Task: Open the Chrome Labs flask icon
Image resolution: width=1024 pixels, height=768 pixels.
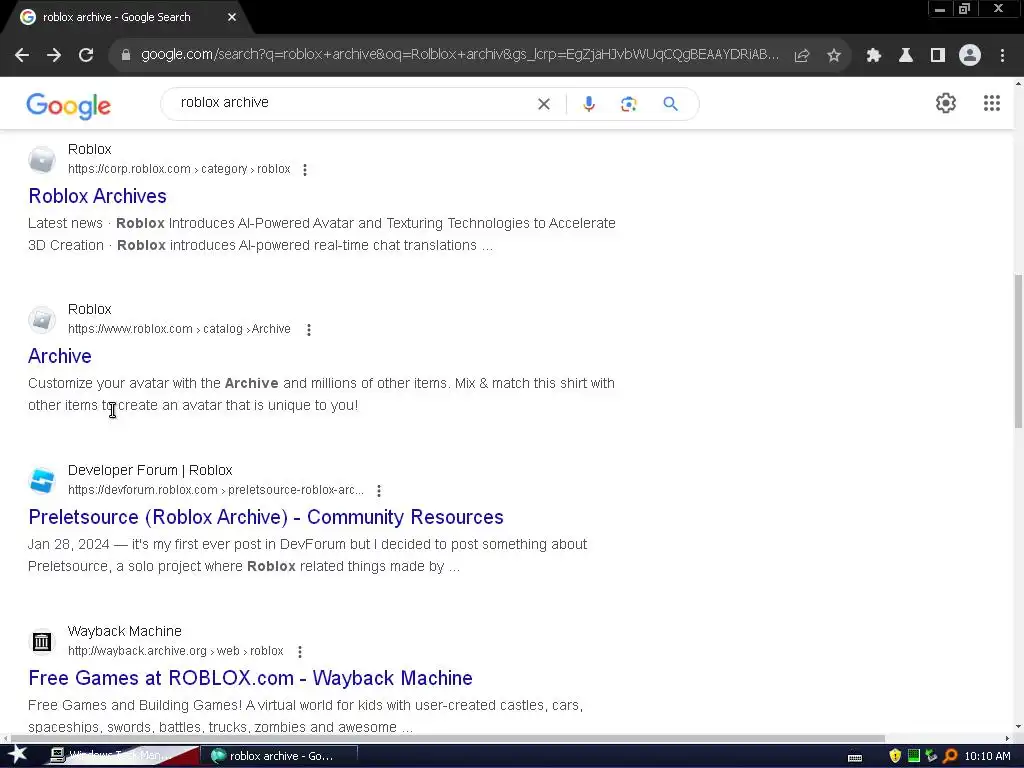Action: pos(906,56)
